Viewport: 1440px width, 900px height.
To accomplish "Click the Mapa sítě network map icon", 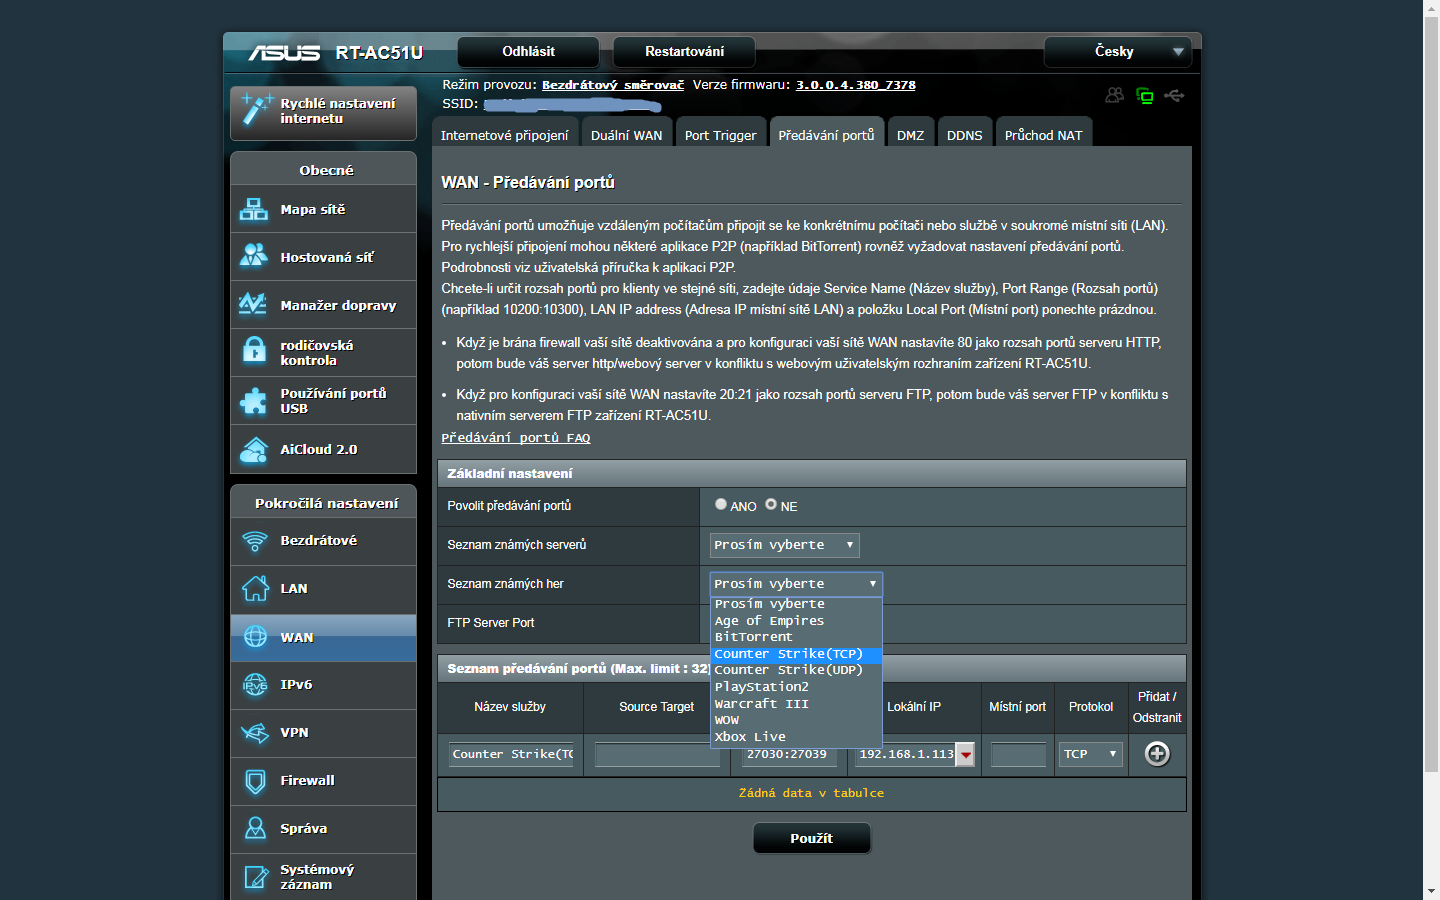I will pos(254,210).
